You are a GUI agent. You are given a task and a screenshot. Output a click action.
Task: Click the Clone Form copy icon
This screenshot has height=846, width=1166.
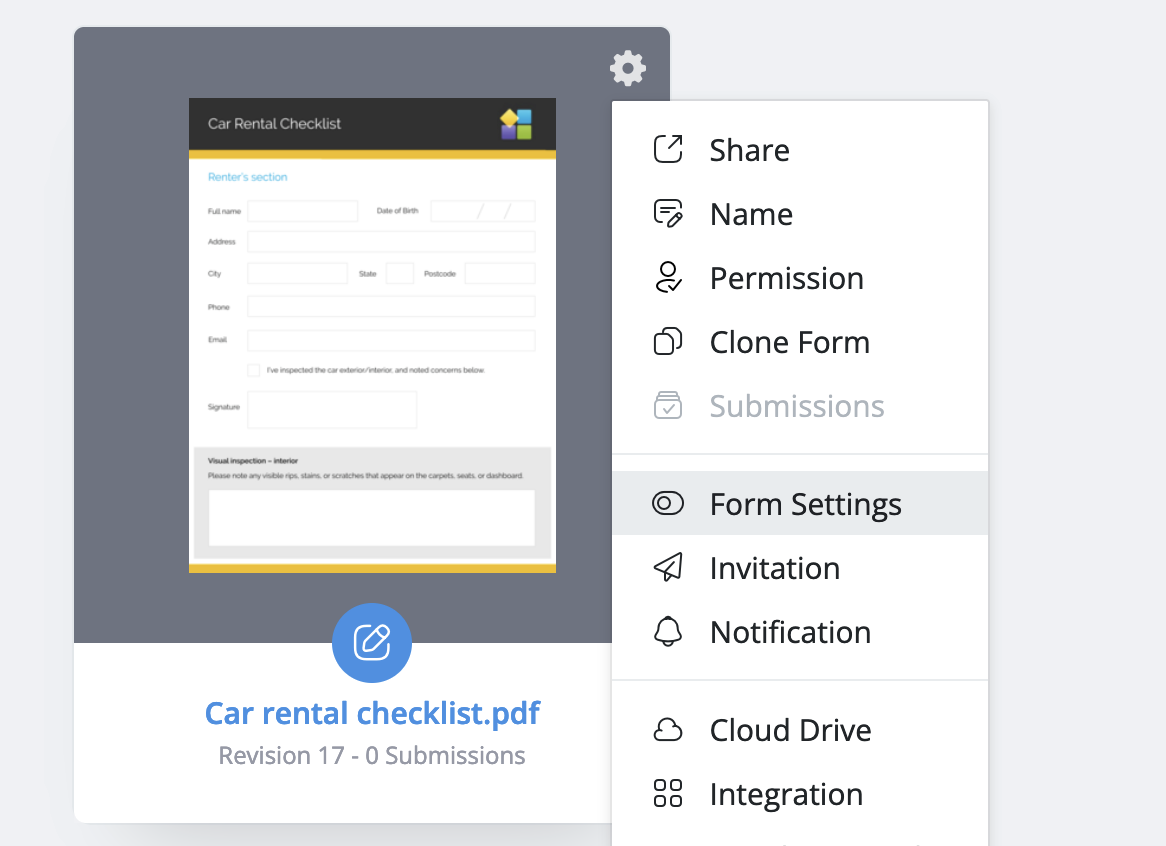[x=667, y=342]
